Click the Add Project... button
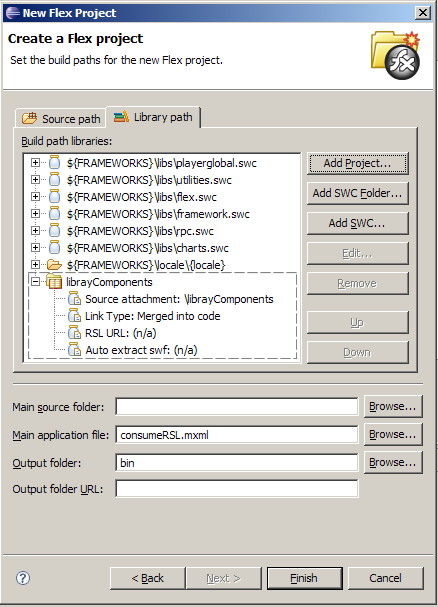 [357, 163]
